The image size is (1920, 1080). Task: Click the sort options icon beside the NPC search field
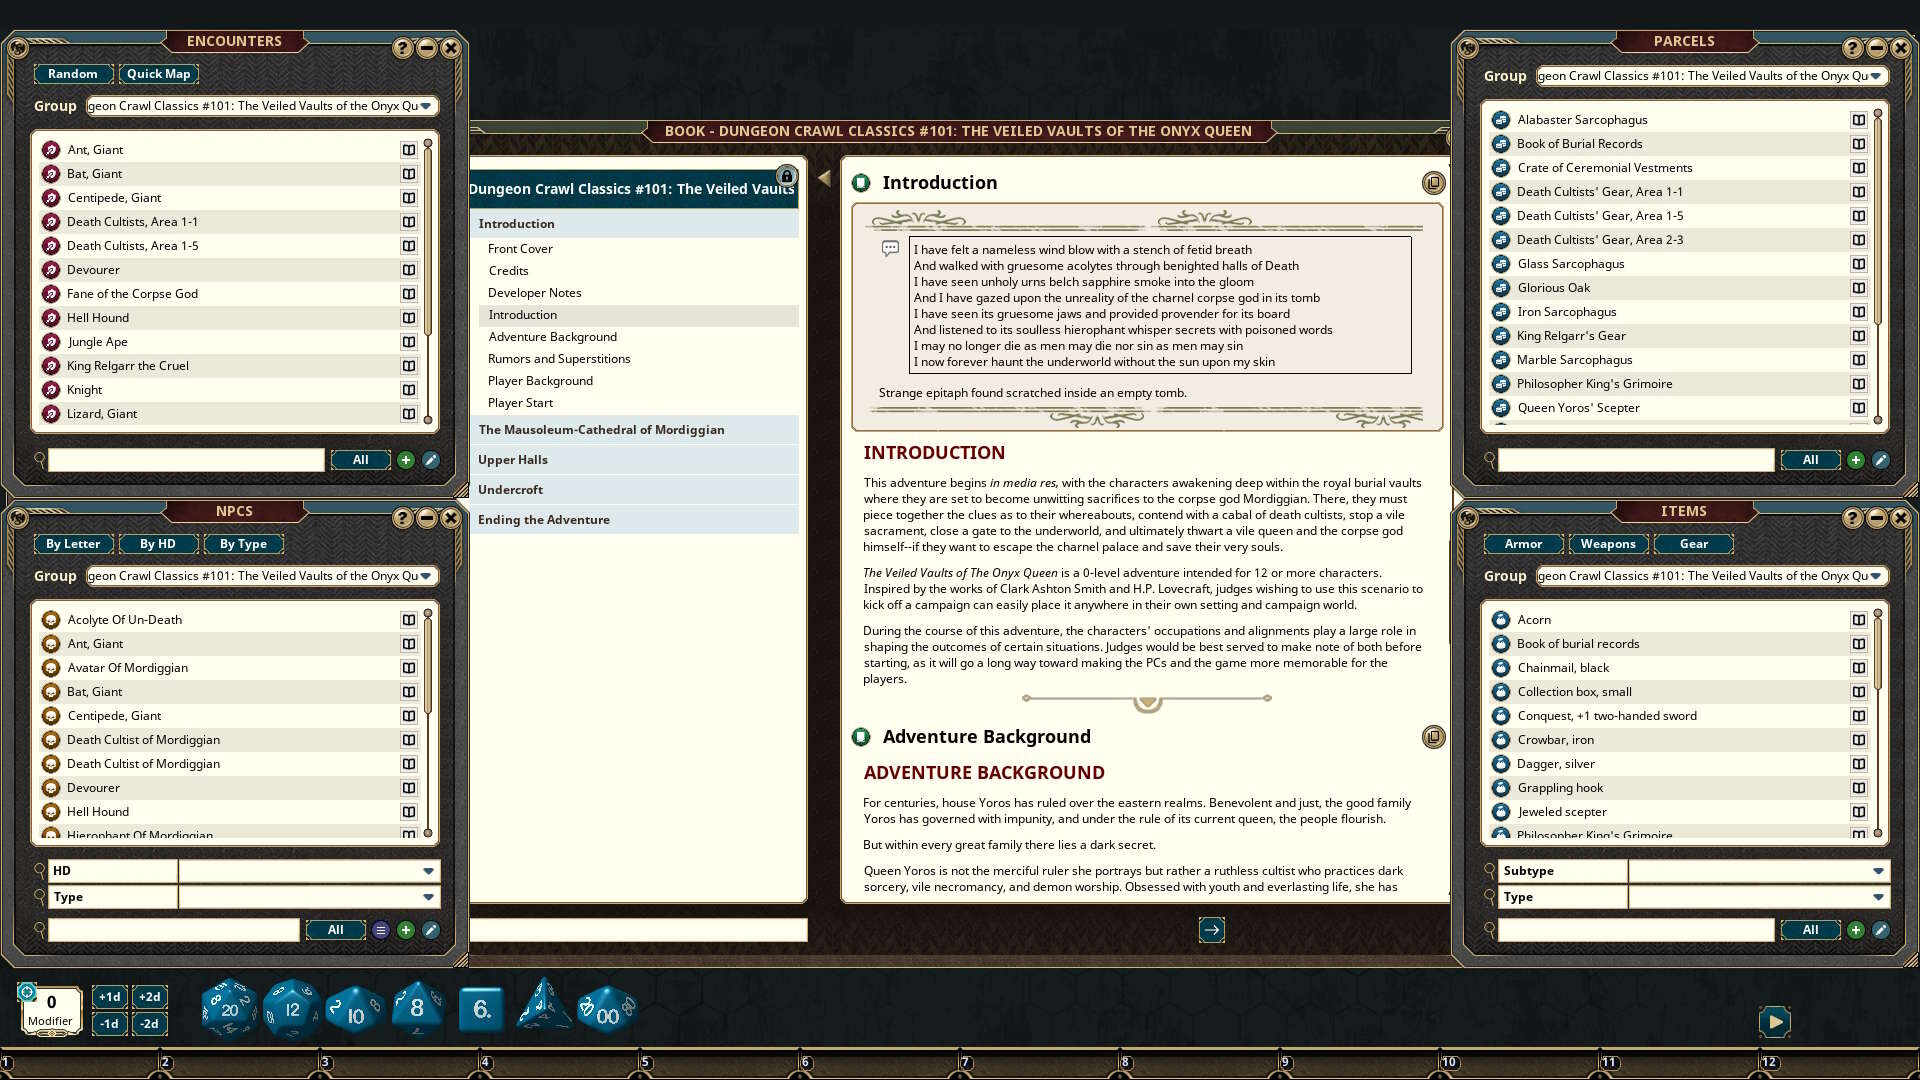click(x=380, y=930)
